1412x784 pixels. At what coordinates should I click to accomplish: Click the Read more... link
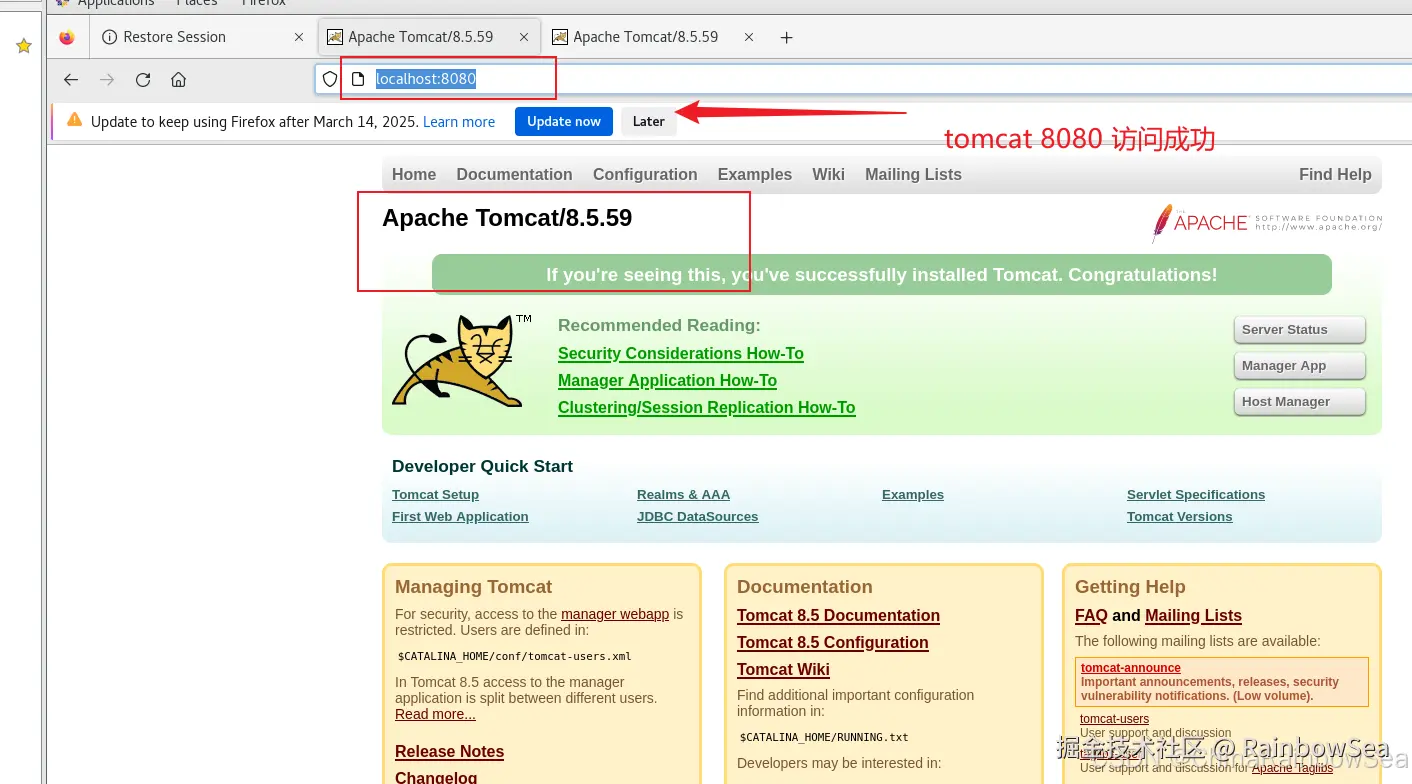pos(435,714)
